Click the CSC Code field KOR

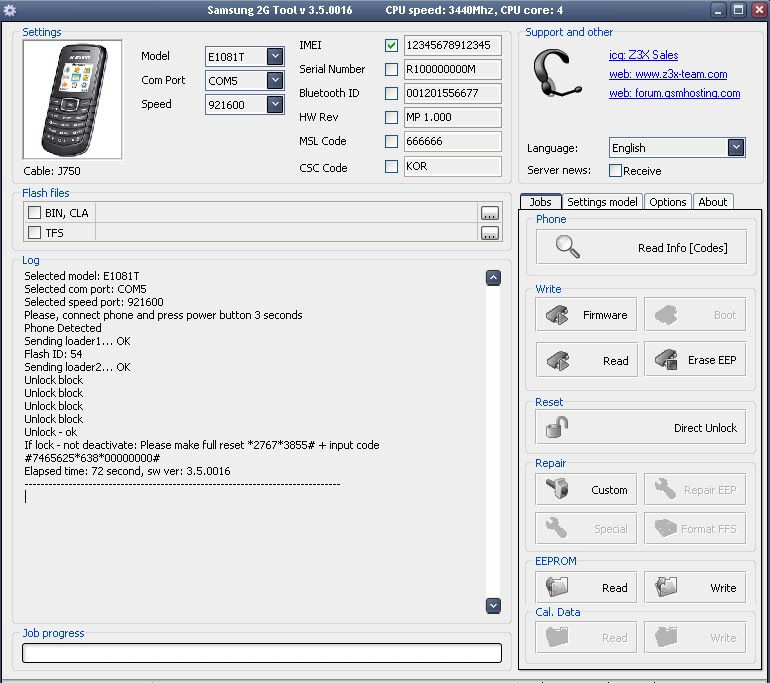(x=452, y=166)
